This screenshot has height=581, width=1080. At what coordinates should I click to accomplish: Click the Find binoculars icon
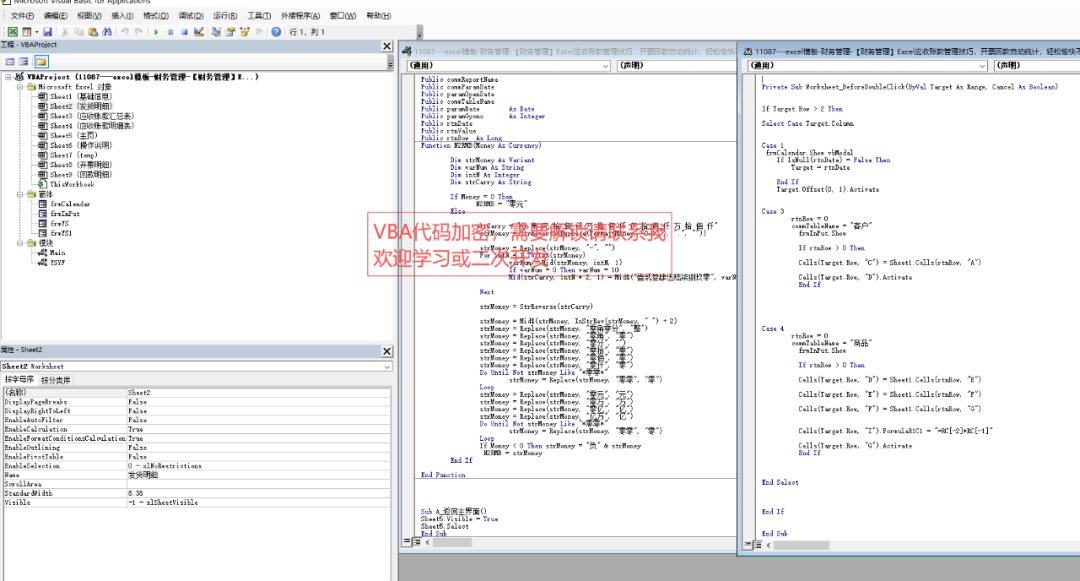tap(109, 32)
